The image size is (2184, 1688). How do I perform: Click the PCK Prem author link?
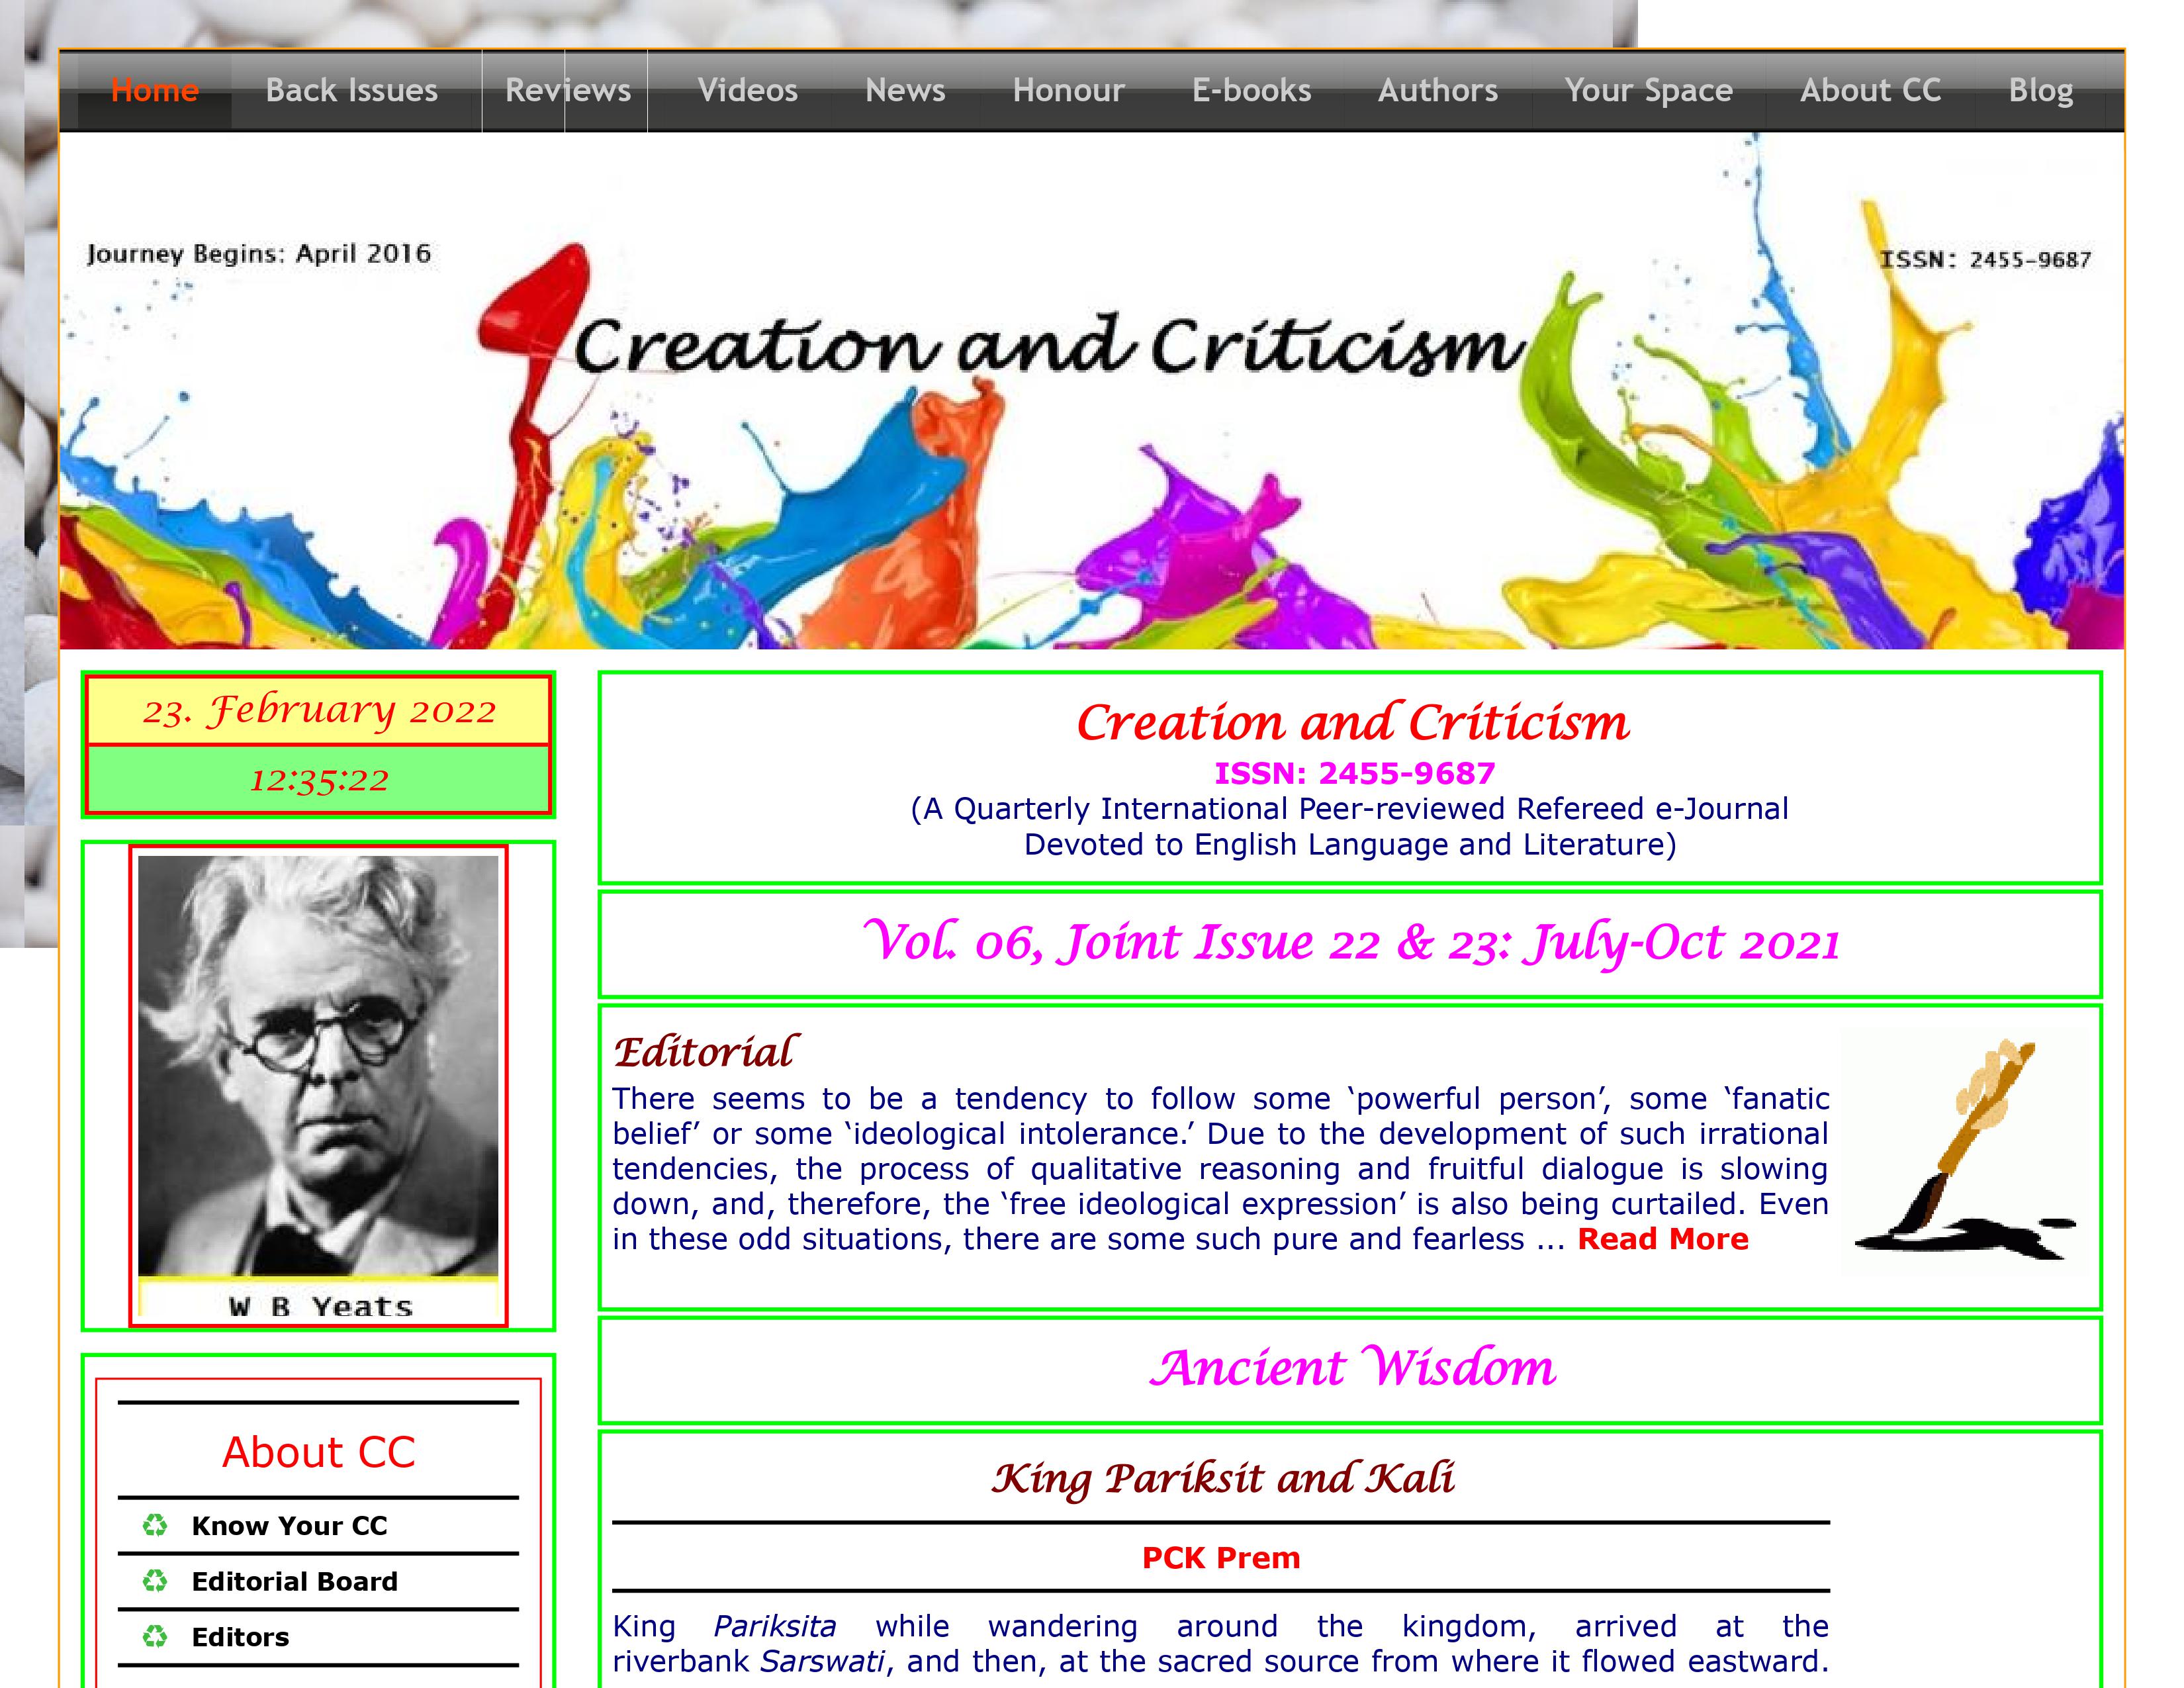coord(1220,1557)
